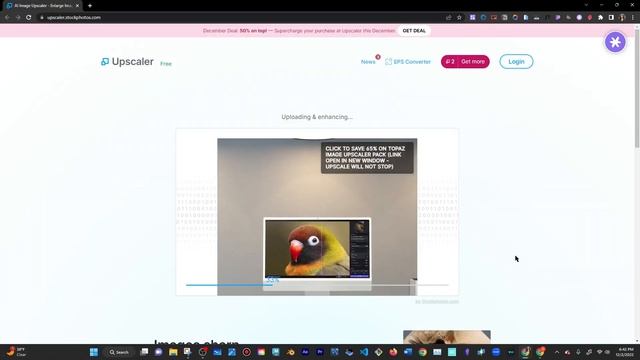Image resolution: width=640 pixels, height=360 pixels.
Task: Click the GET DEAL button
Action: (414, 31)
